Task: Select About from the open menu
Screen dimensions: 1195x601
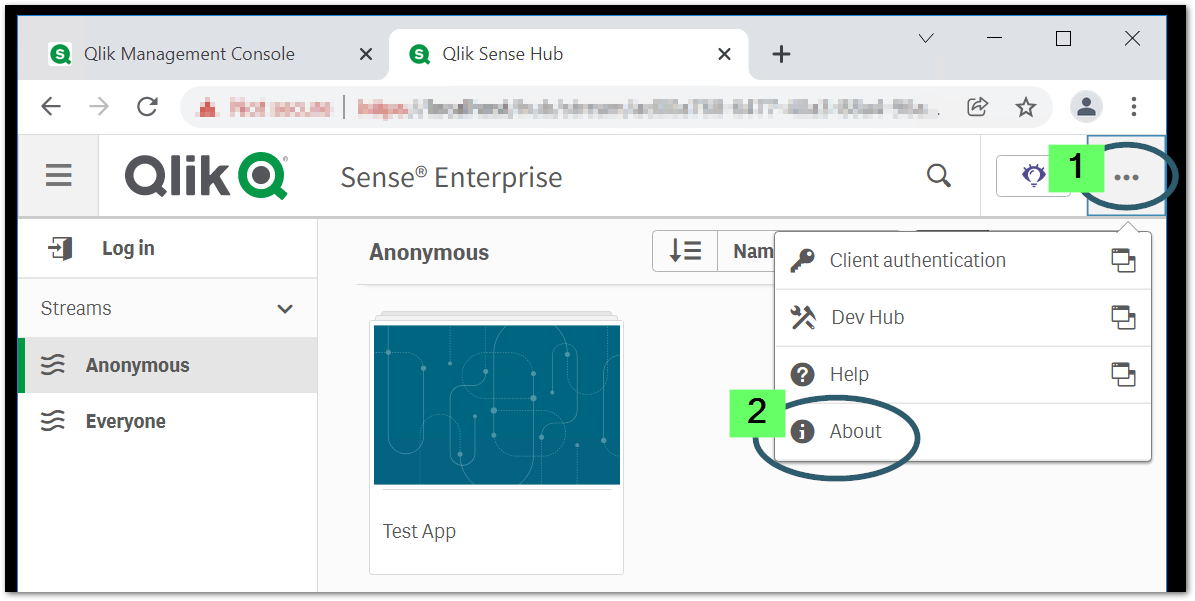Action: (x=854, y=431)
